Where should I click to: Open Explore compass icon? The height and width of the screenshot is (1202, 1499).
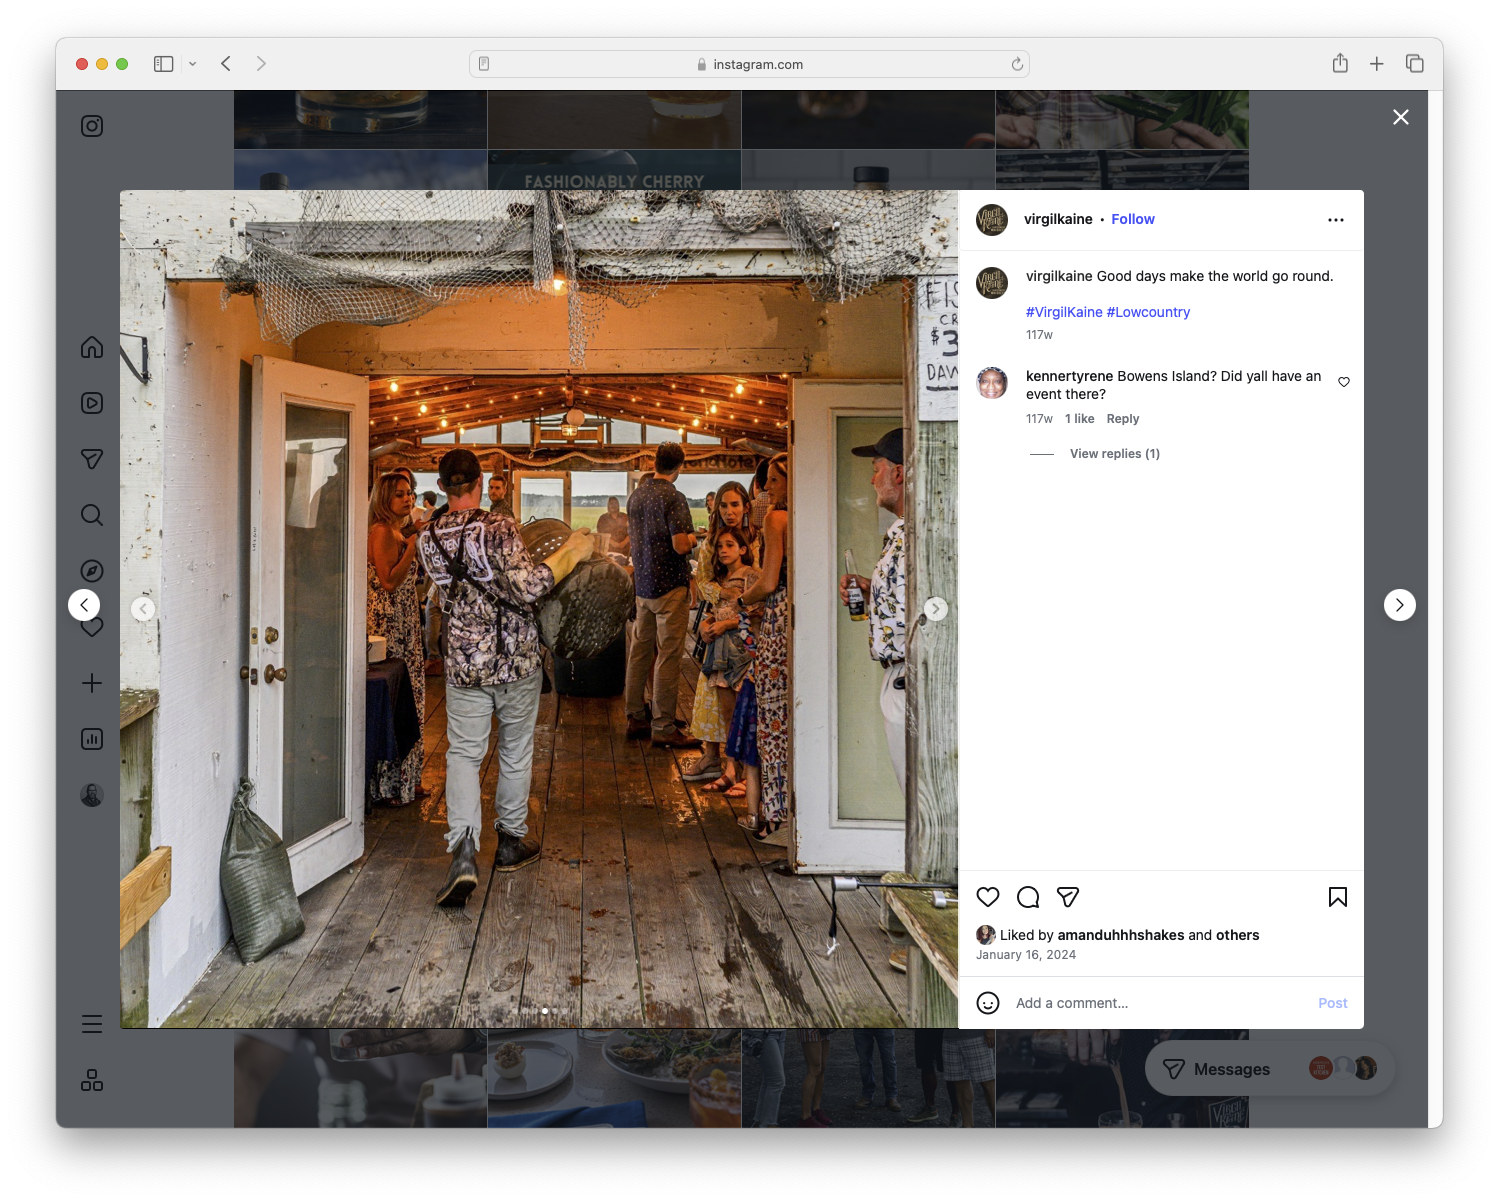pyautogui.click(x=92, y=571)
